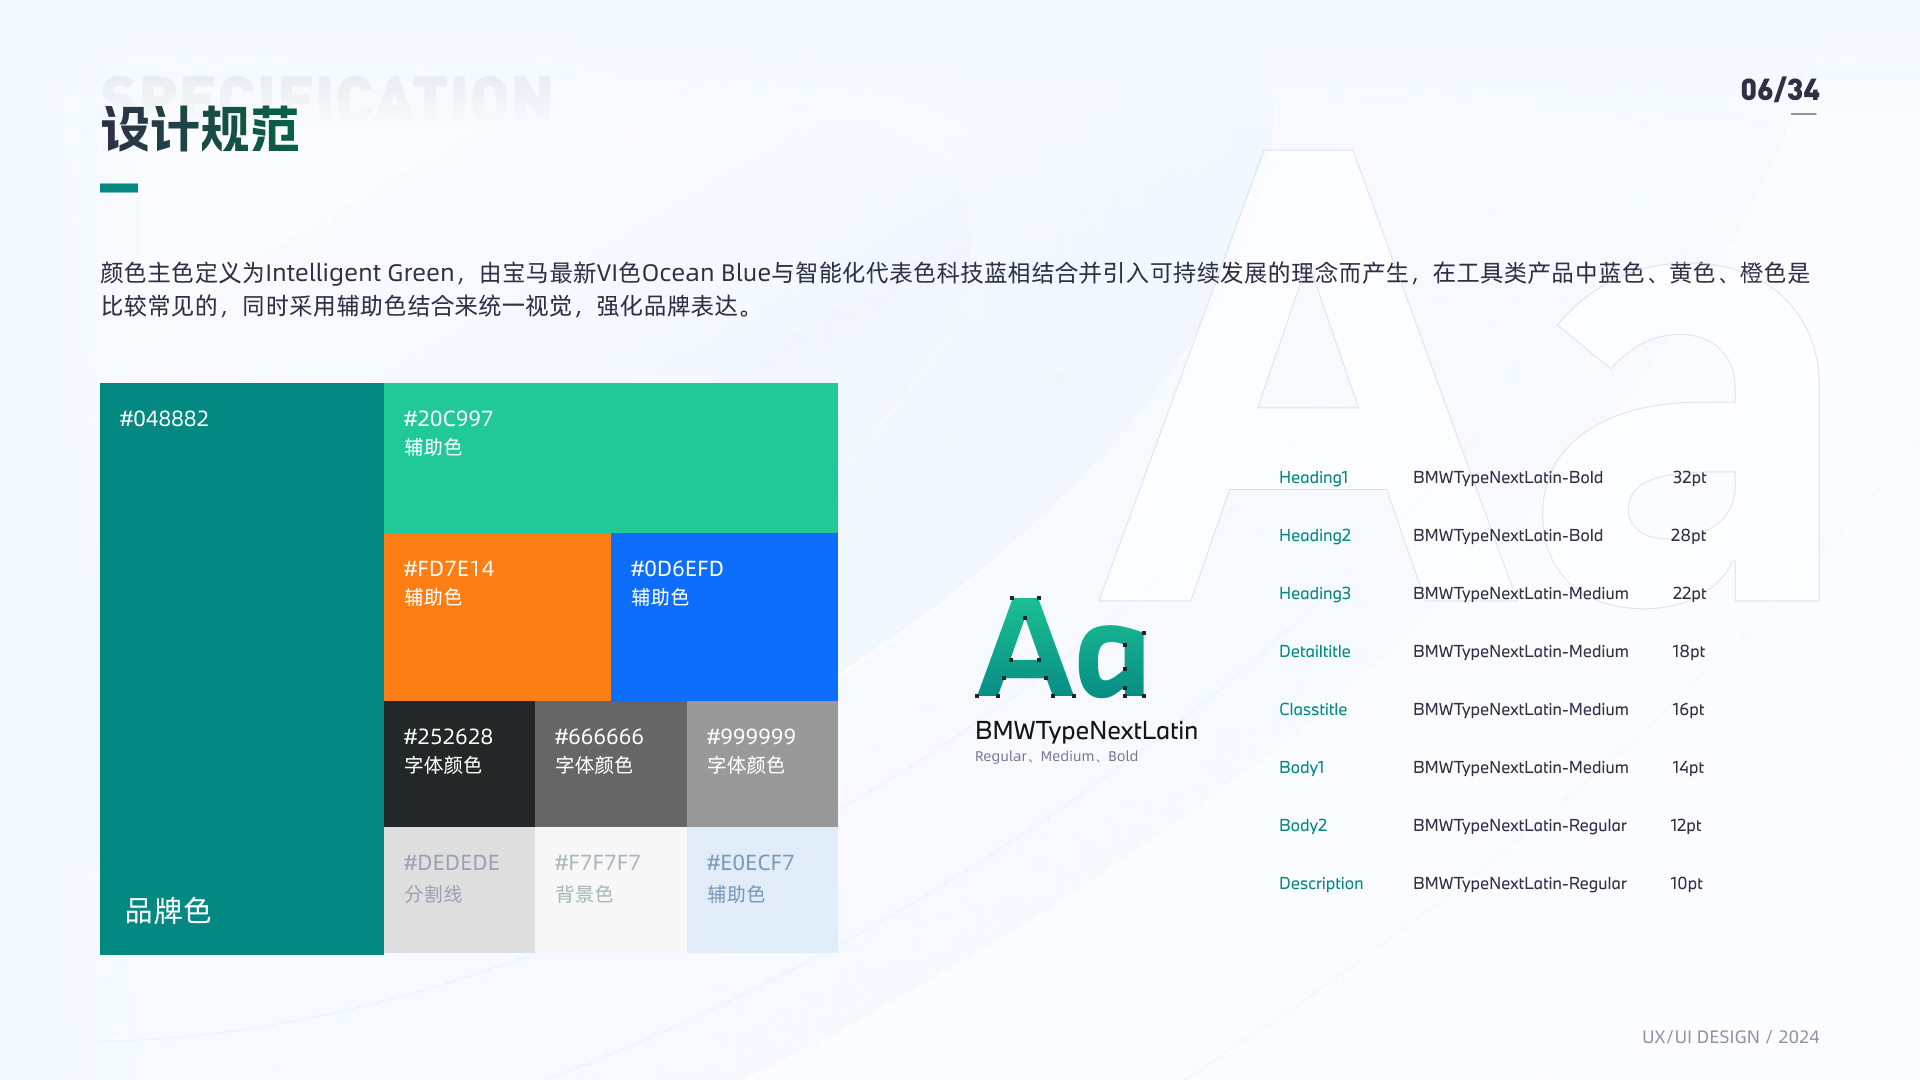Select the Description style label
This screenshot has width=1920, height=1080.
click(x=1320, y=883)
